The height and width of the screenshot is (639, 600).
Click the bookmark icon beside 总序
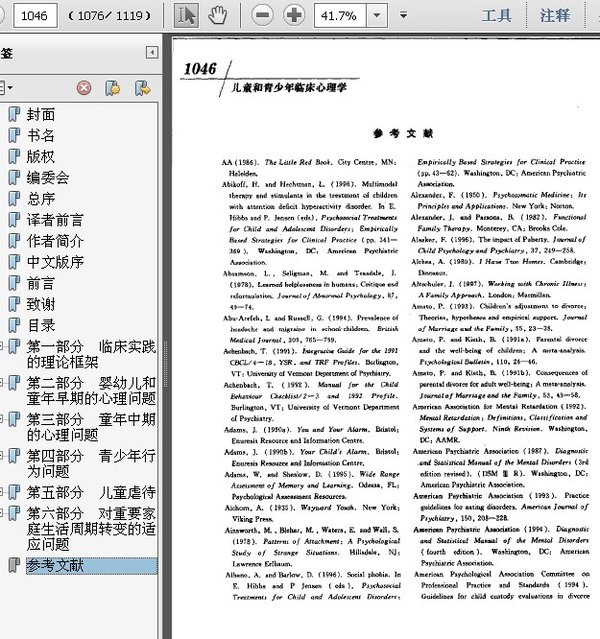click(14, 199)
